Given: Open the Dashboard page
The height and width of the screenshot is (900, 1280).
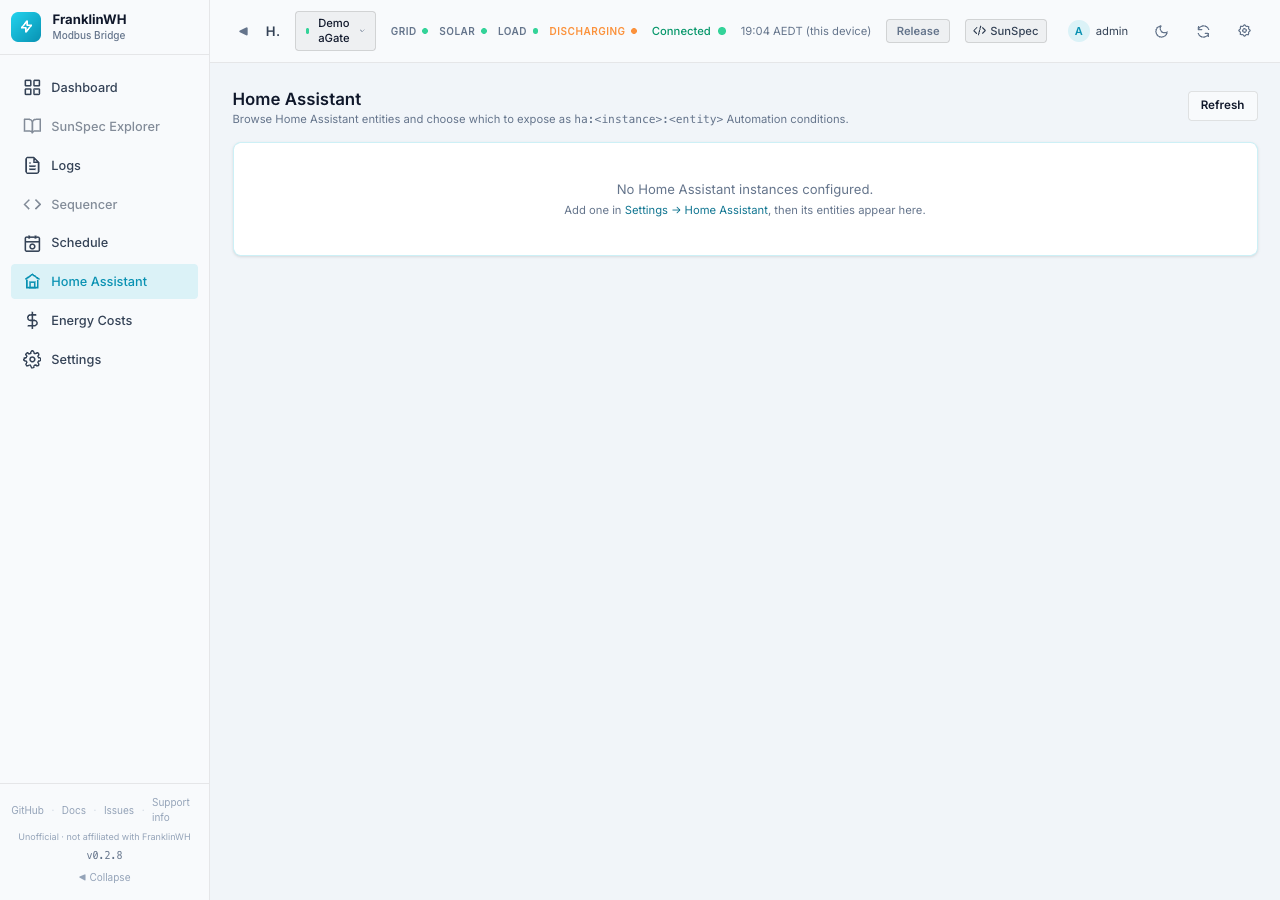Looking at the screenshot, I should tap(104, 87).
